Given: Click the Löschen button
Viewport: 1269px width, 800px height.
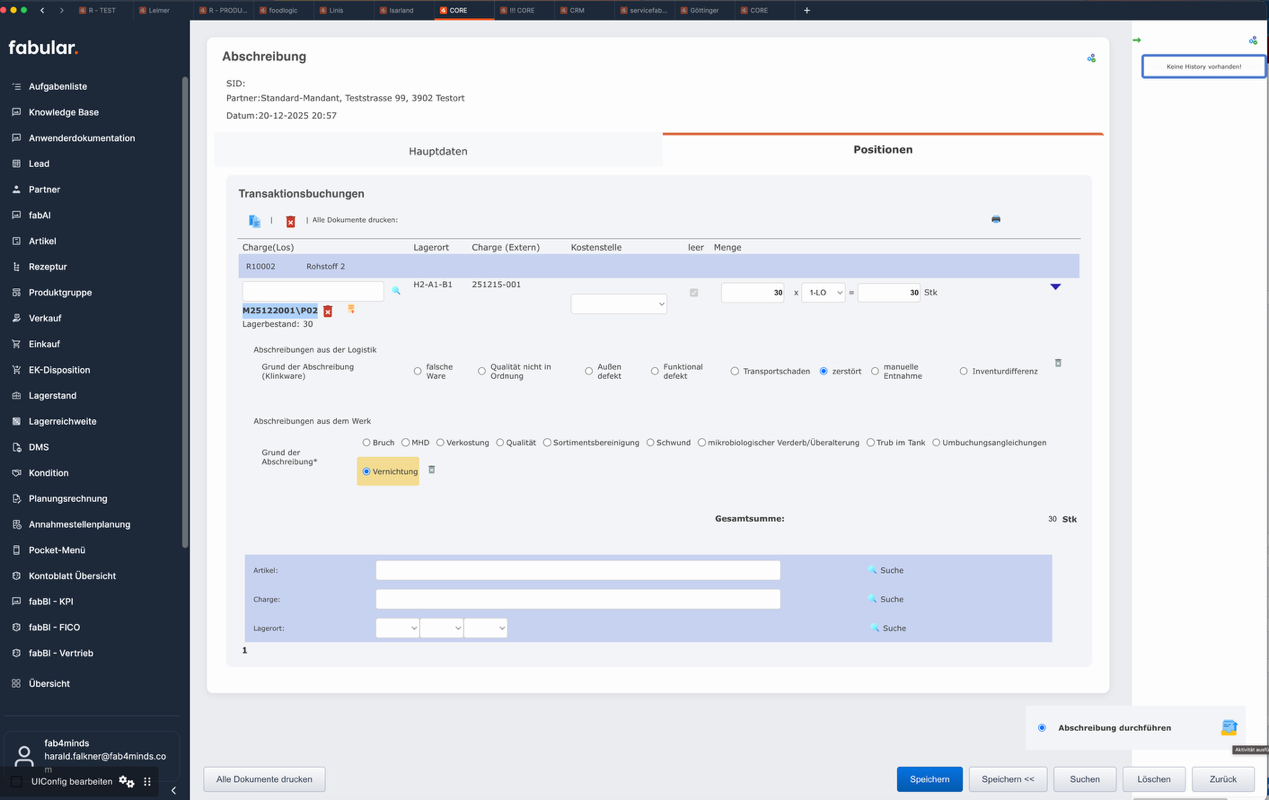Looking at the screenshot, I should [x=1153, y=779].
